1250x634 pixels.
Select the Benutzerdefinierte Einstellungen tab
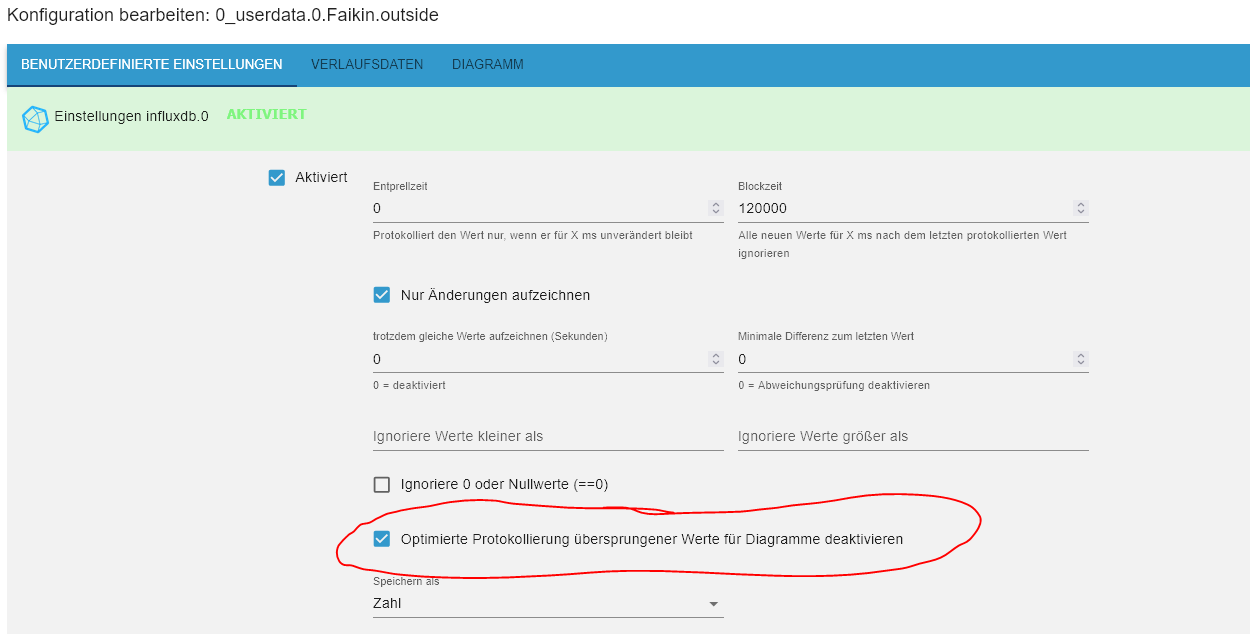point(152,65)
